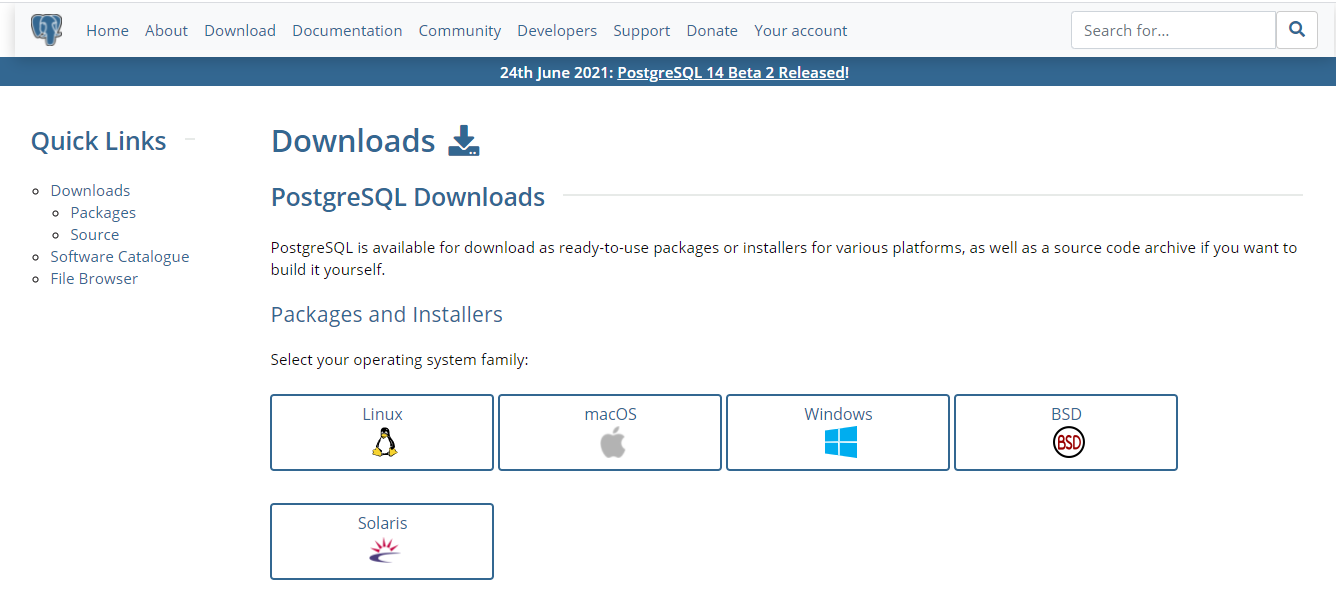Open Documentation from the navbar
This screenshot has height=597, width=1336.
tap(347, 31)
